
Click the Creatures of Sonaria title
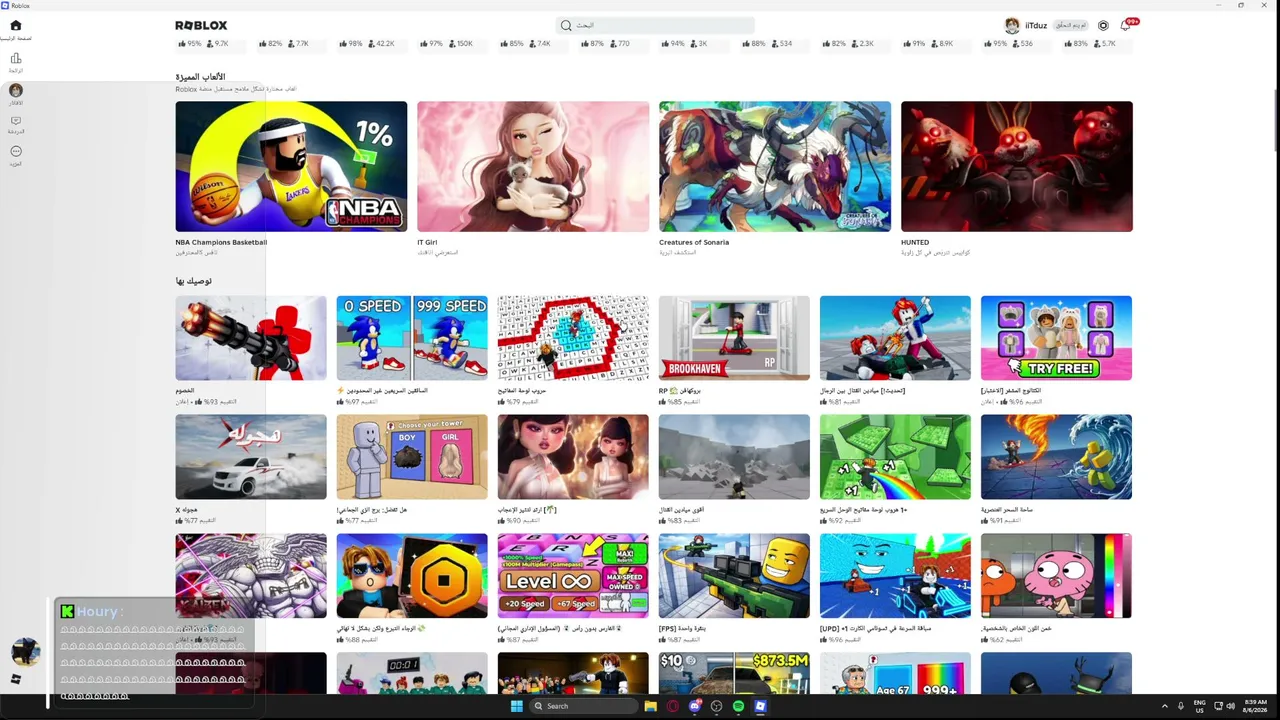[x=694, y=242]
